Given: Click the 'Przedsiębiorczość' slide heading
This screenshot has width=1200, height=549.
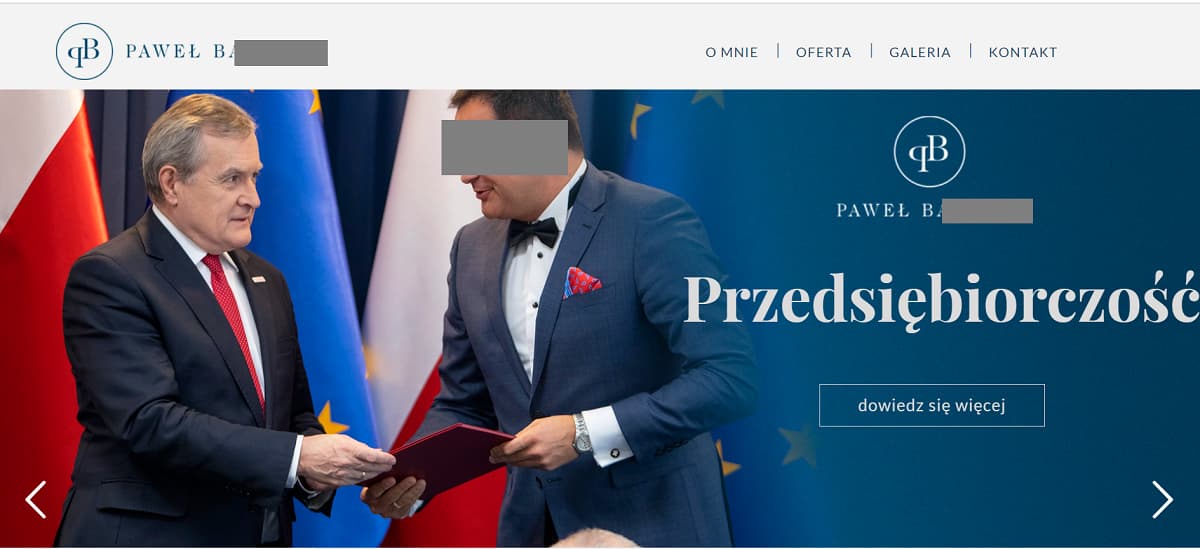Looking at the screenshot, I should click(941, 299).
